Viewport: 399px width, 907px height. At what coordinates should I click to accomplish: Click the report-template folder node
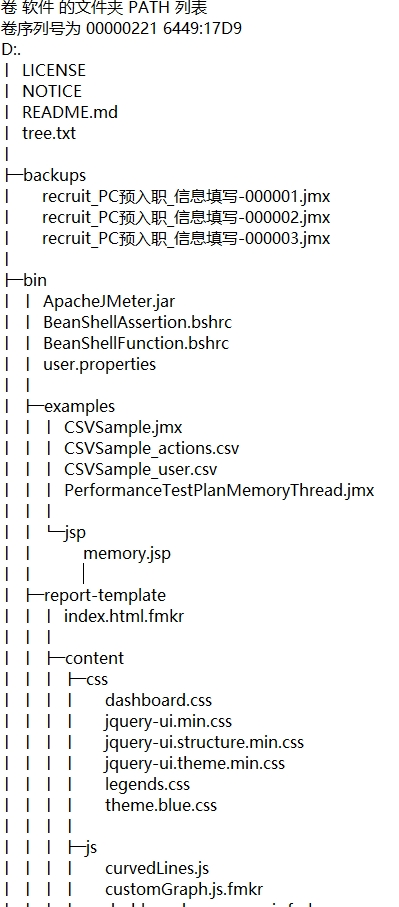point(105,595)
